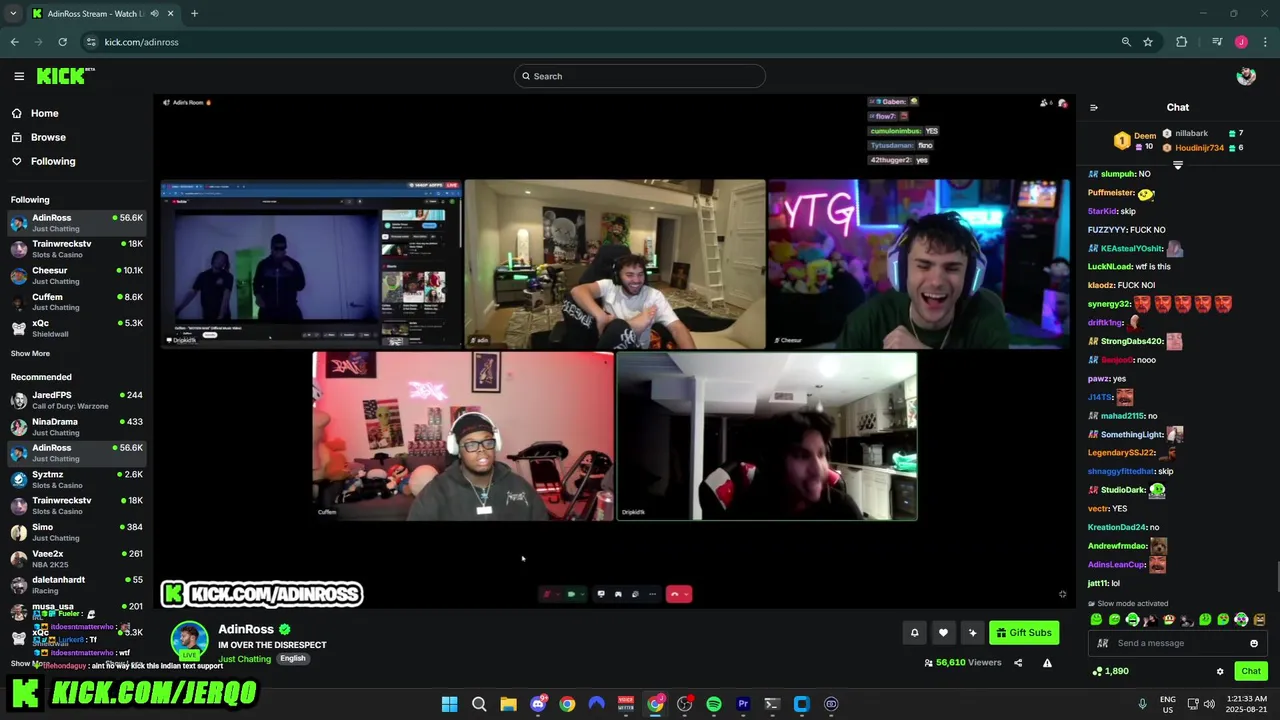
Task: Click the channel points balance 1,890
Action: (1111, 671)
